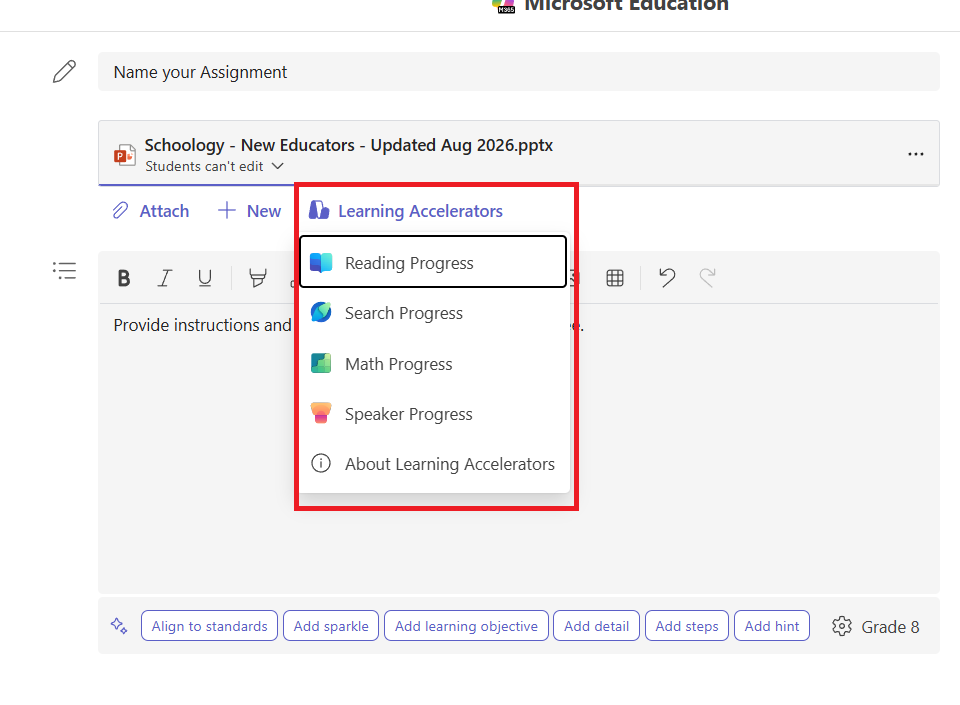960x705 pixels.
Task: Toggle the Learning Accelerators menu
Action: point(405,211)
